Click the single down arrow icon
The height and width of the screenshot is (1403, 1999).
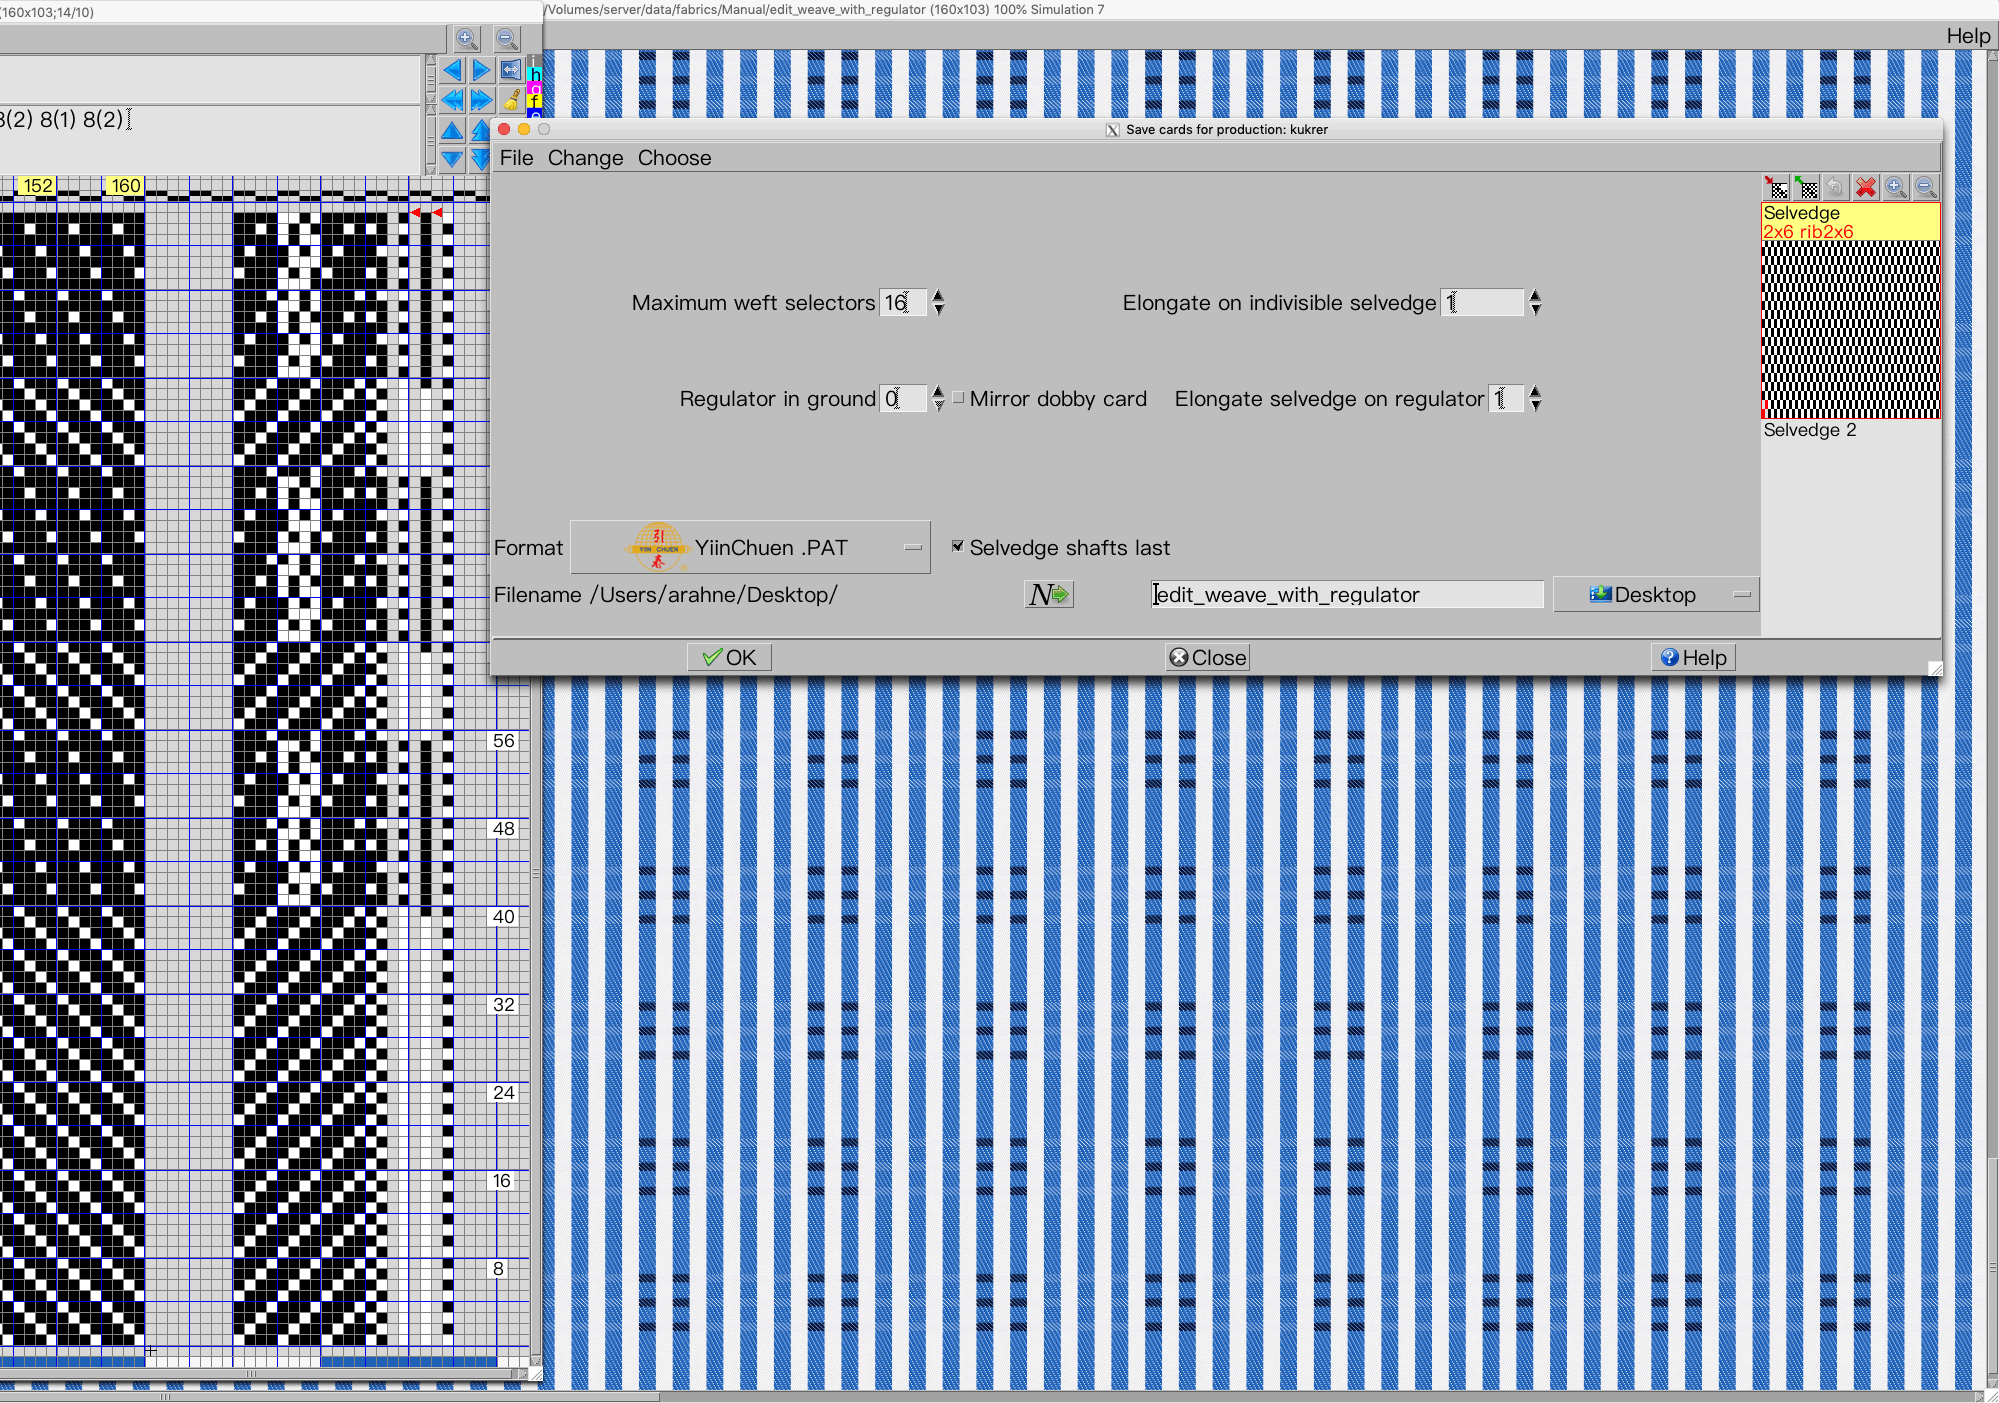pos(452,159)
